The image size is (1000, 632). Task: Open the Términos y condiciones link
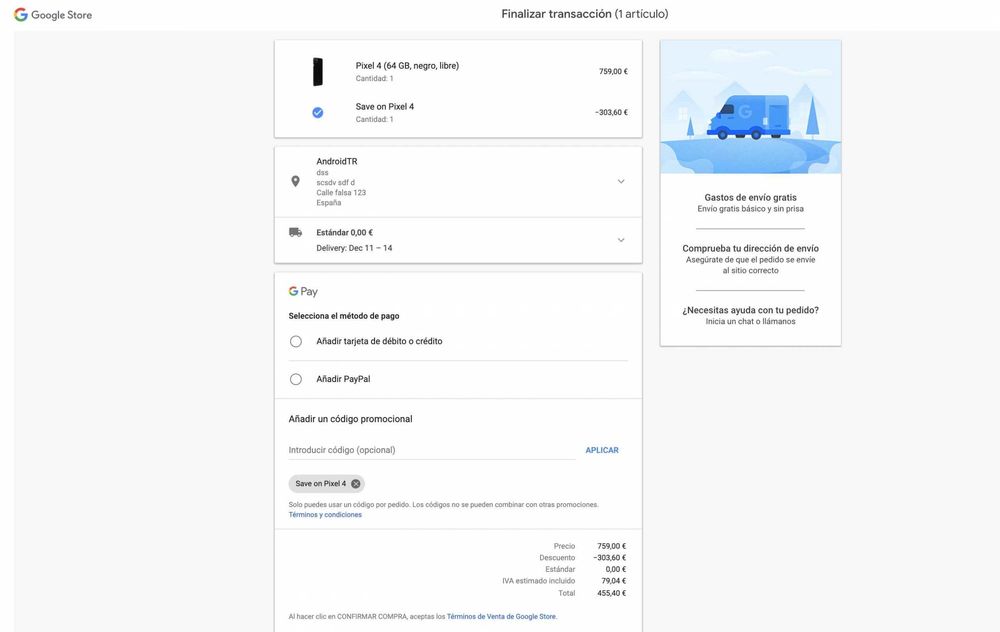click(x=325, y=515)
